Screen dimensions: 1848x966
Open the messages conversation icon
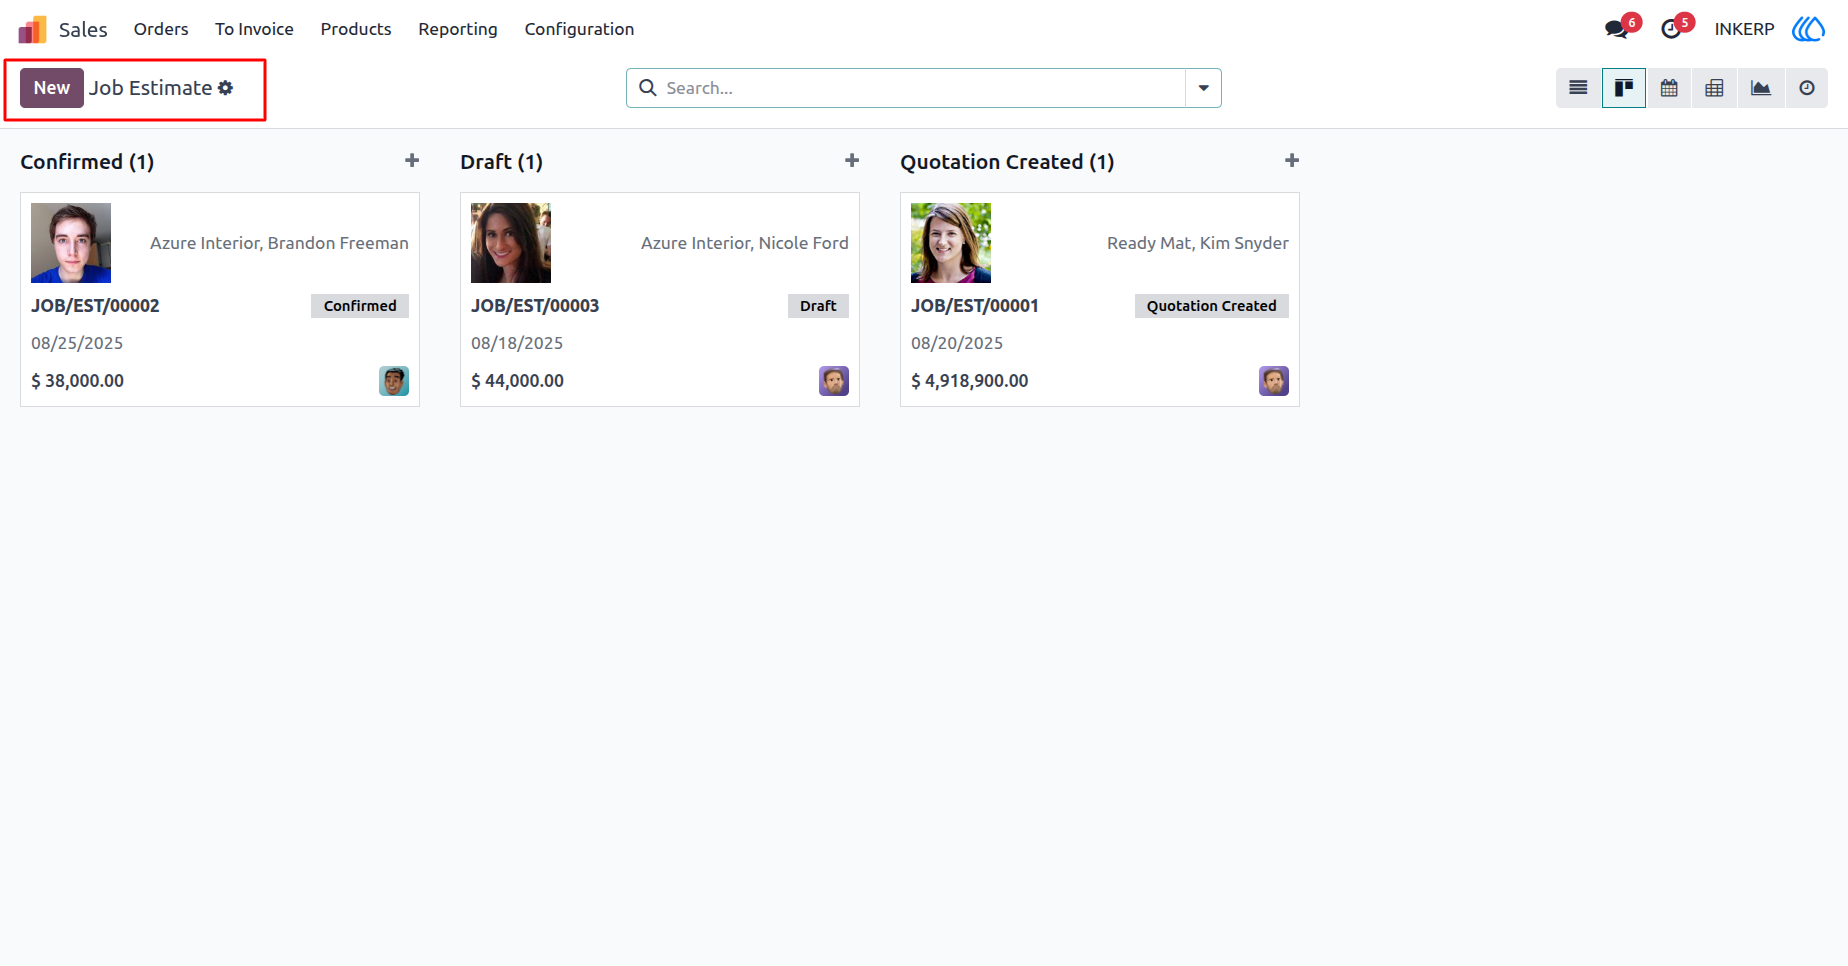tap(1617, 29)
